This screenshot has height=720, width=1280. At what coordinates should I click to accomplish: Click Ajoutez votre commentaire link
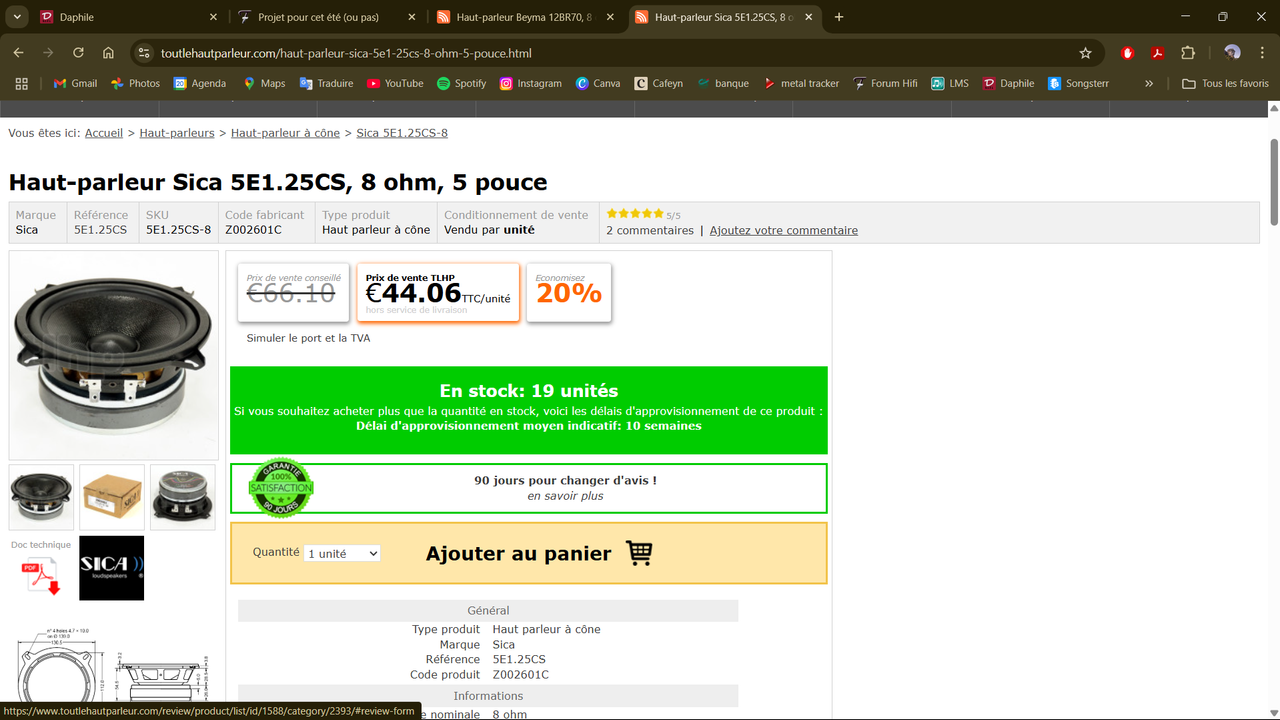pos(784,230)
